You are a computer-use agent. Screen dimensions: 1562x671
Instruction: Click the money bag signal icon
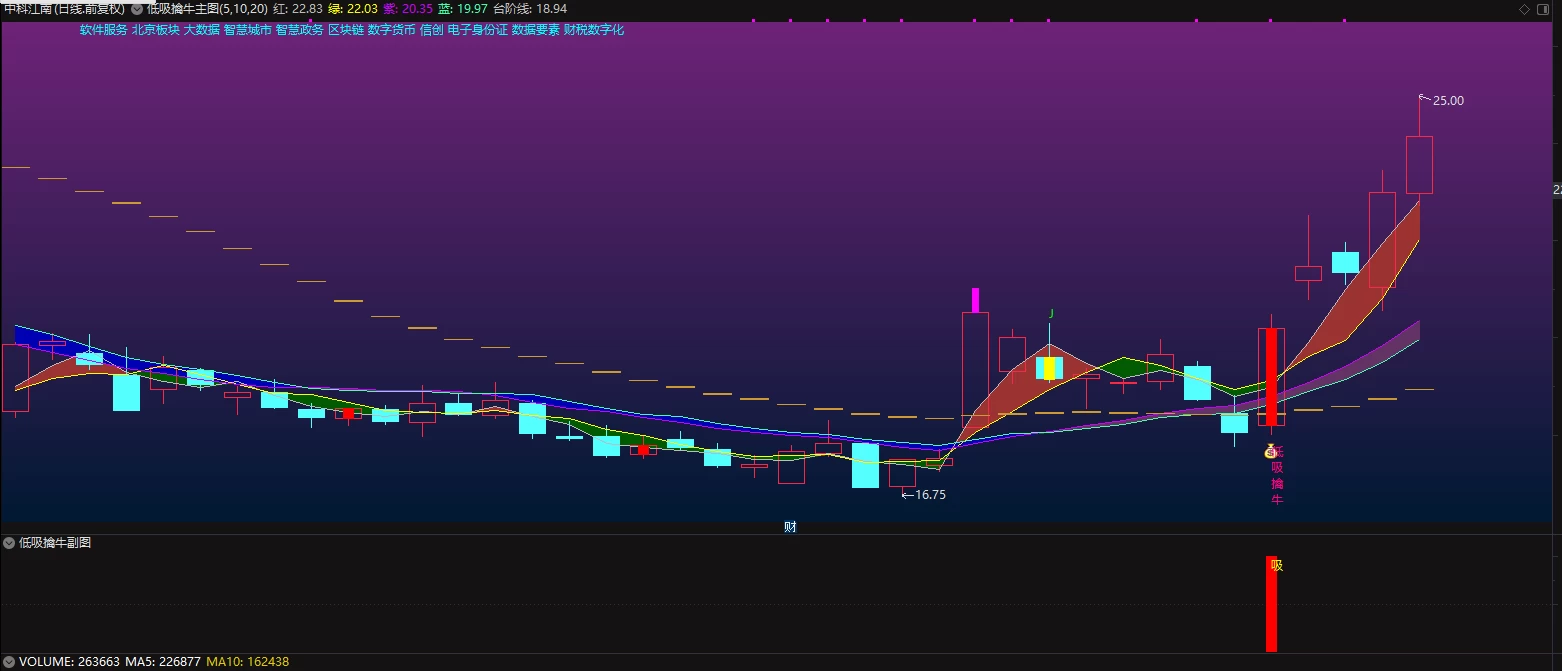[x=1270, y=451]
